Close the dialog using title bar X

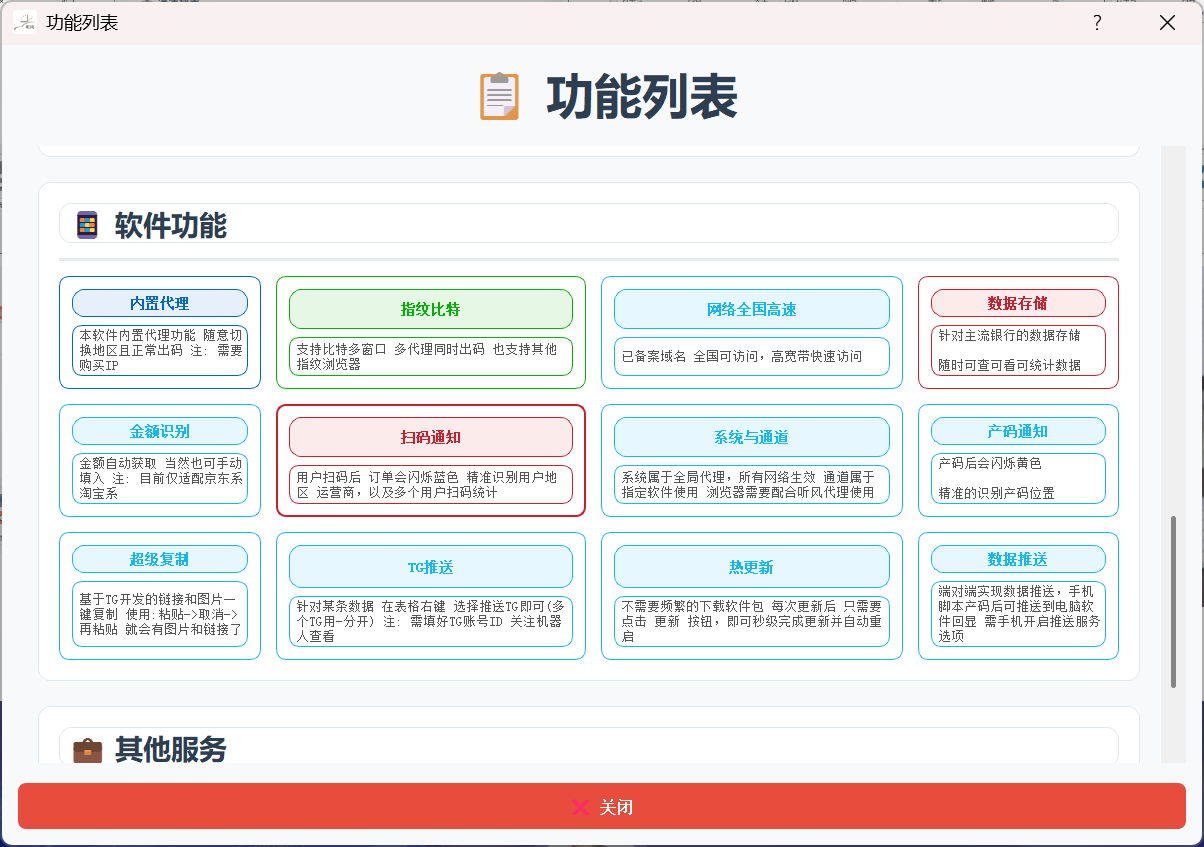1167,22
